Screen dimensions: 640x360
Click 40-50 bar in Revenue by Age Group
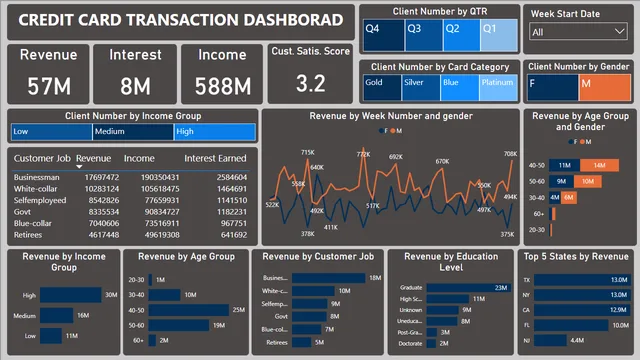[189, 310]
